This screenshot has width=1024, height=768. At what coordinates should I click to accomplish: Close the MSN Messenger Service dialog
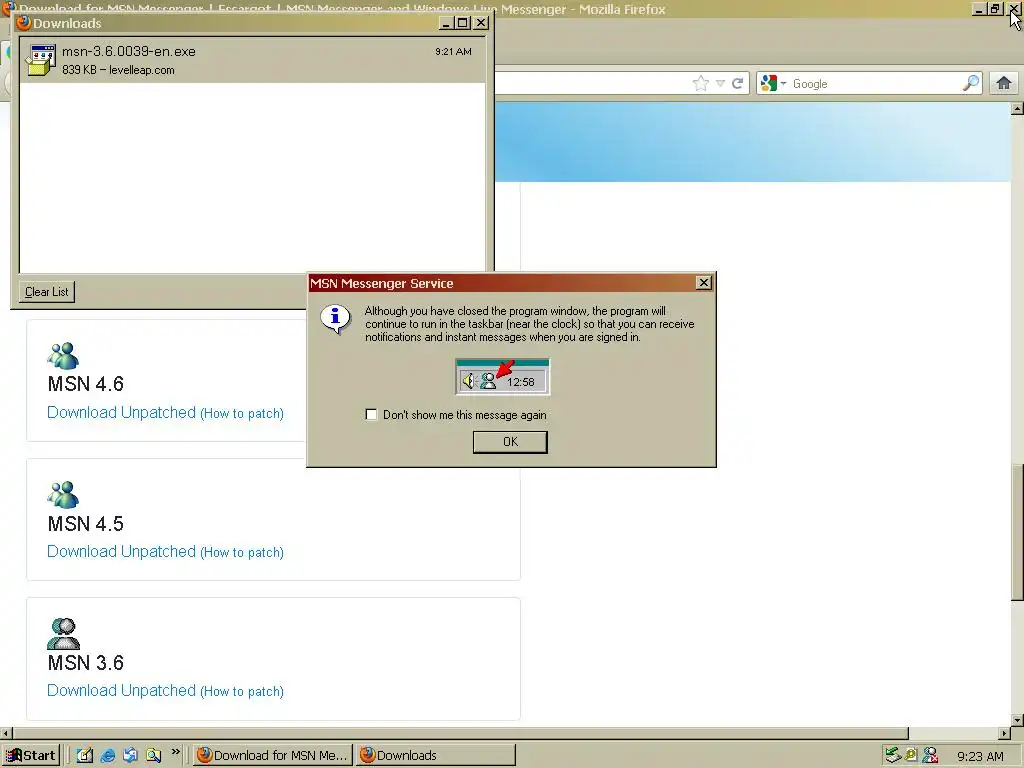pos(703,283)
